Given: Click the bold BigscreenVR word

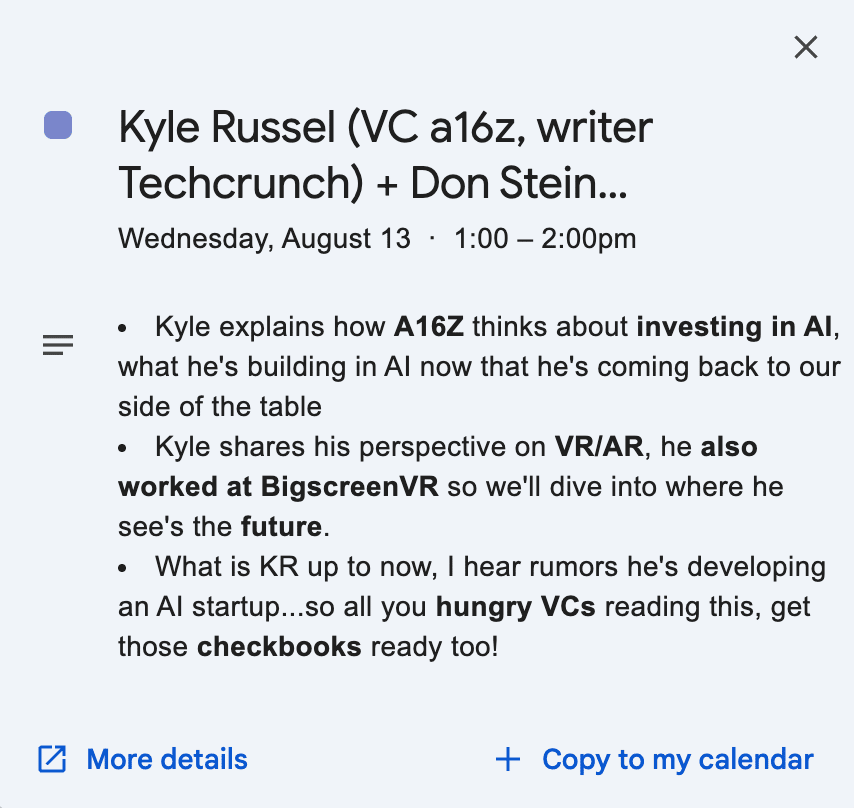Looking at the screenshot, I should (x=350, y=487).
